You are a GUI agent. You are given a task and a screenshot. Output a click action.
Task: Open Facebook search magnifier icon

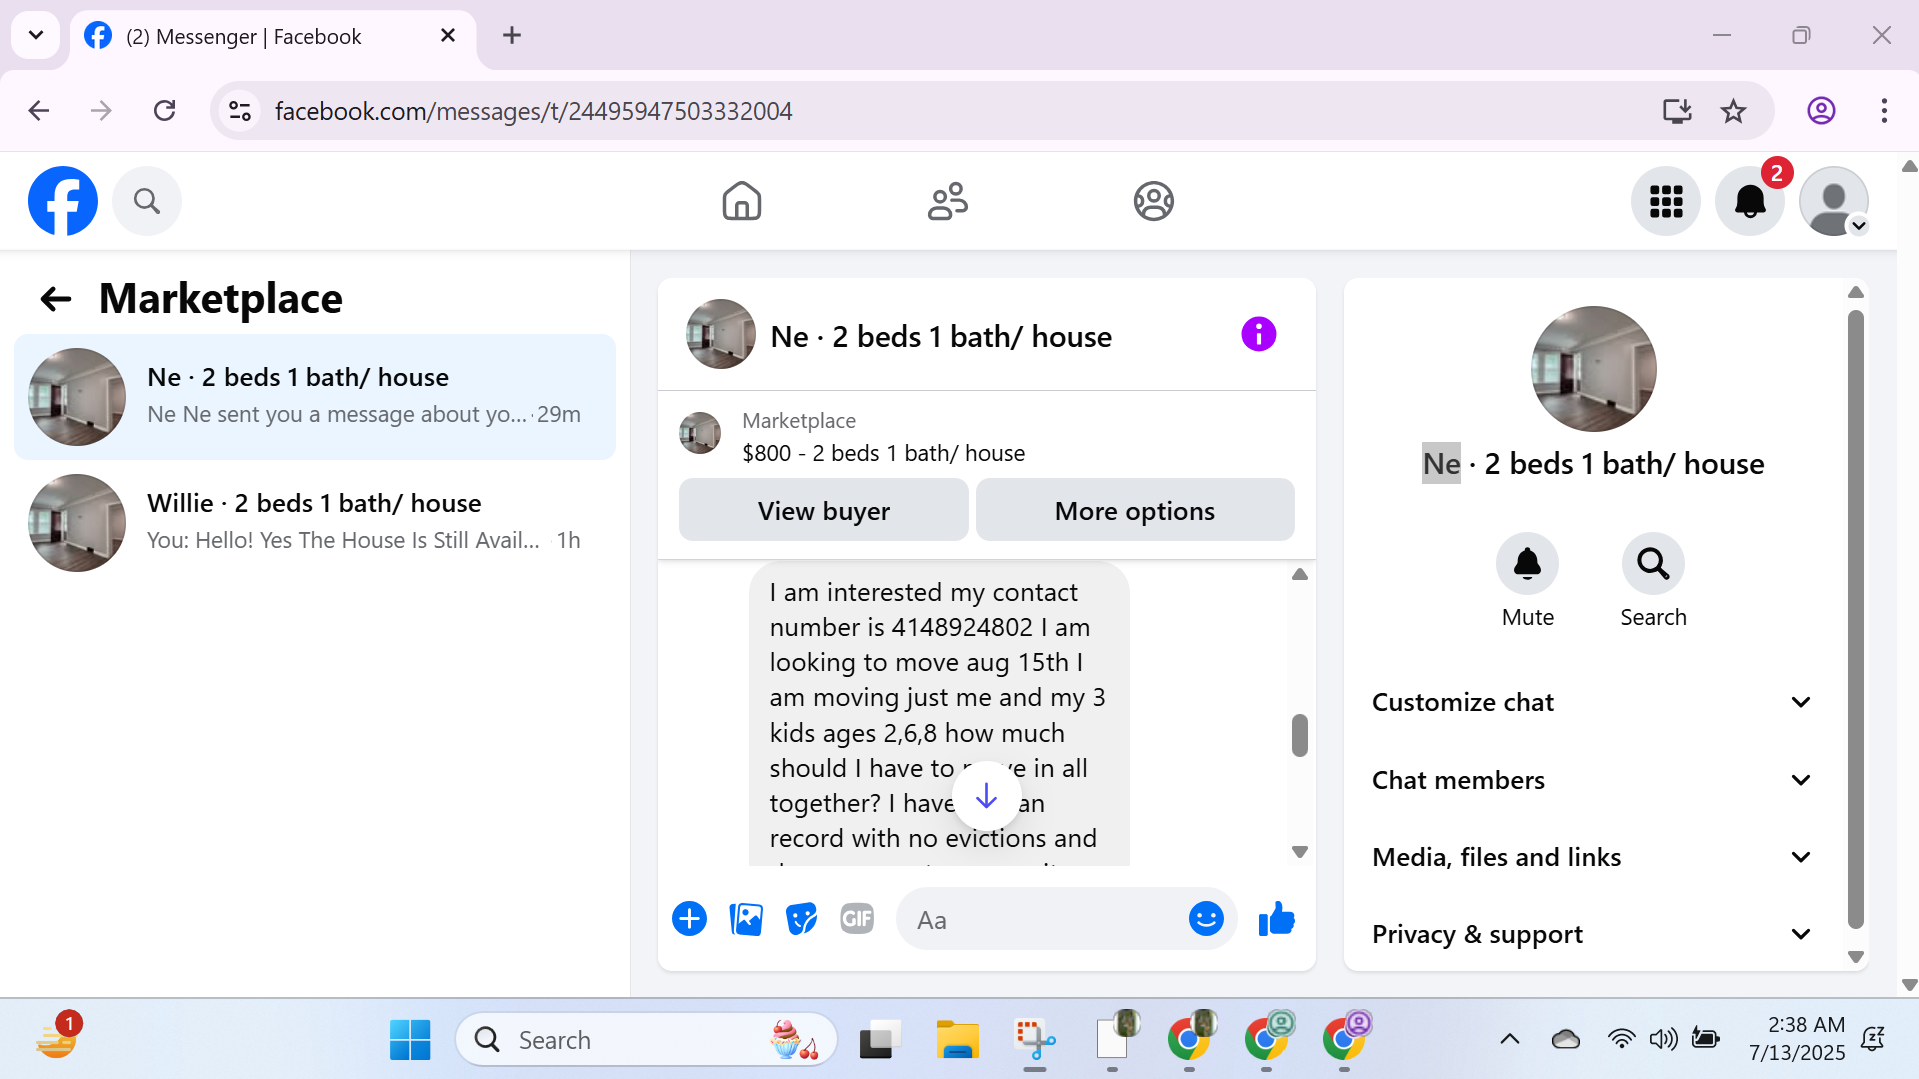(147, 201)
